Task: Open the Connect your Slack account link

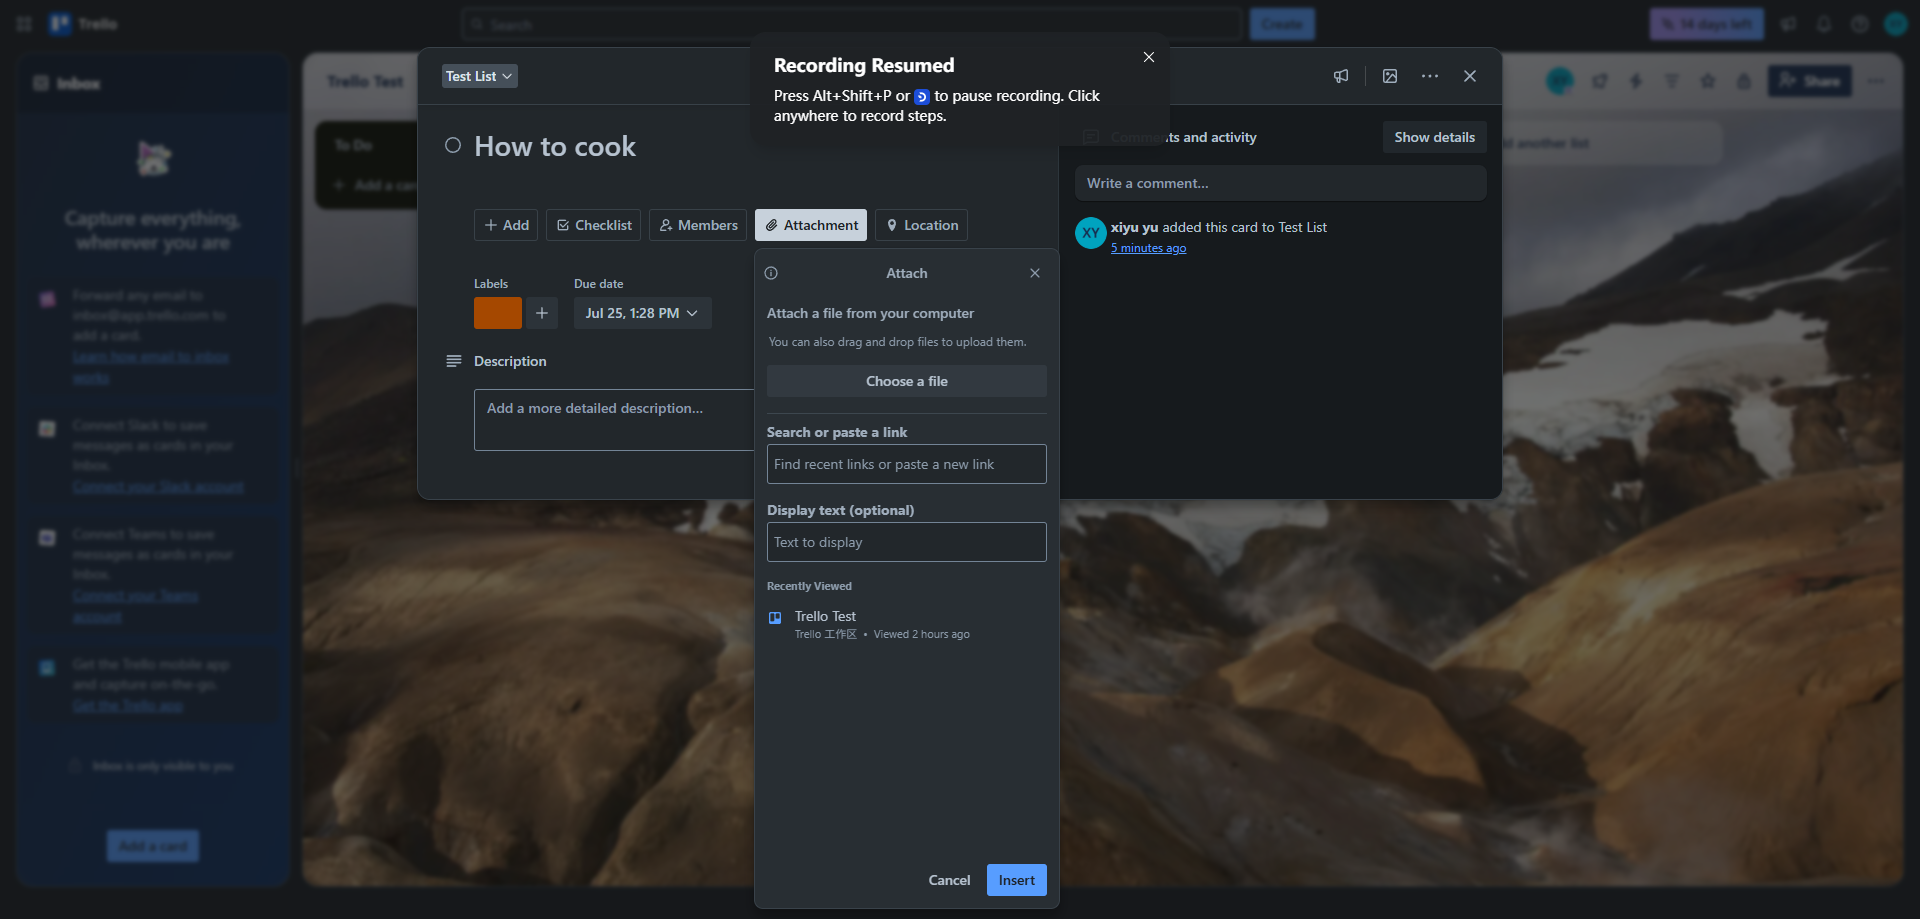Action: click(158, 487)
